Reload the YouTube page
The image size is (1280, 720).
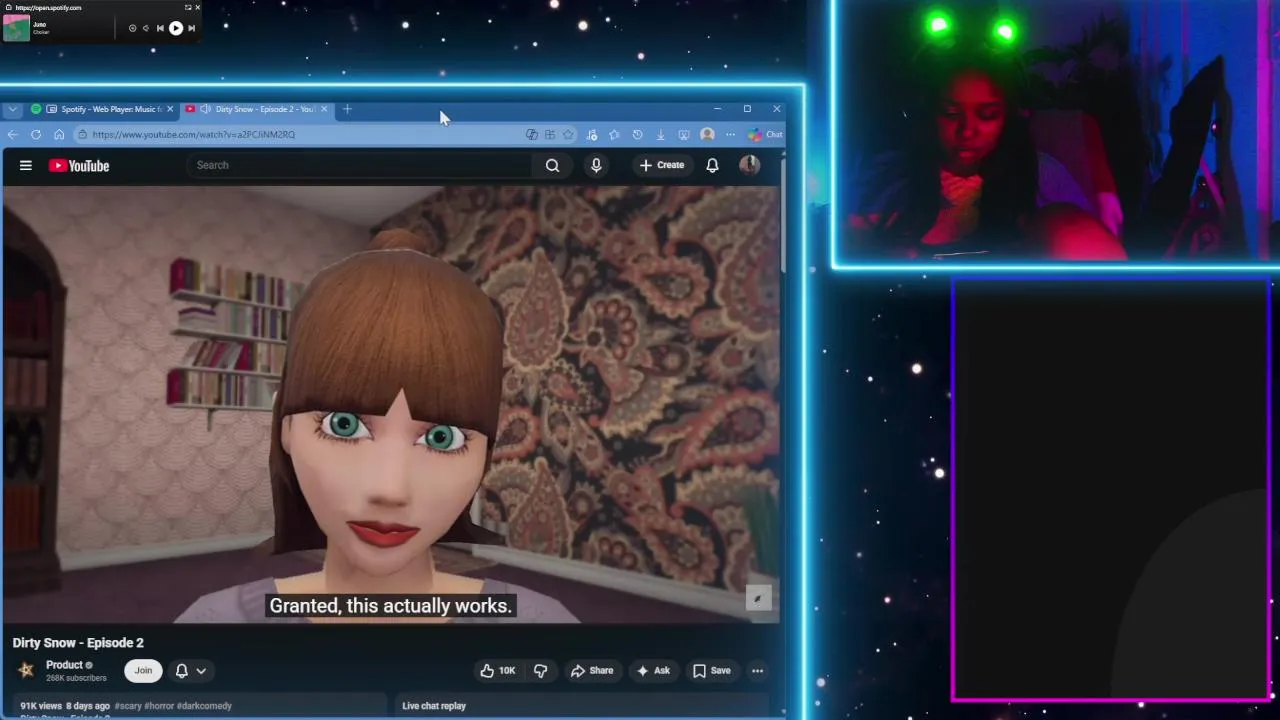pos(36,134)
